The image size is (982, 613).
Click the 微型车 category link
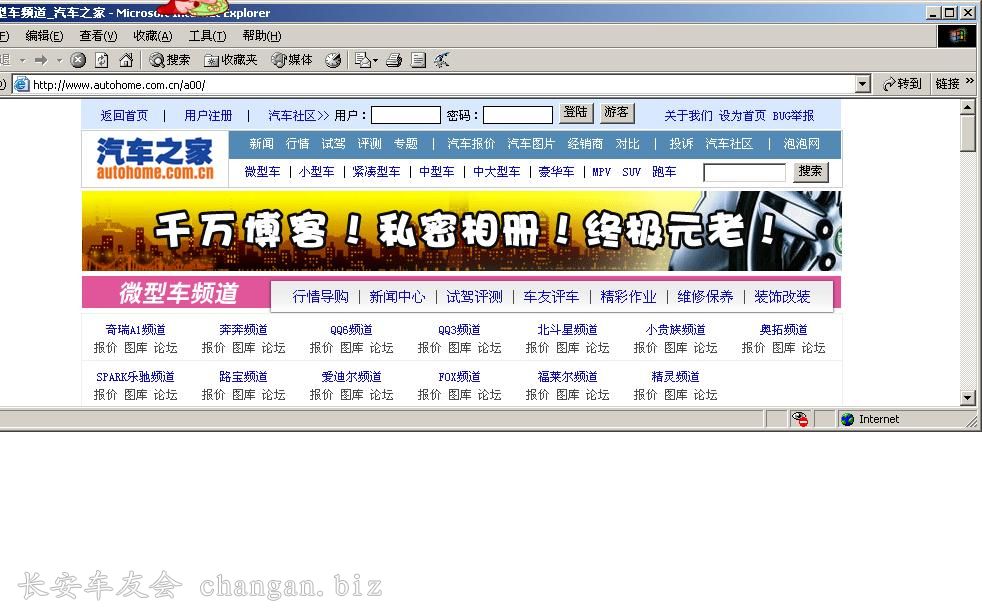(262, 172)
